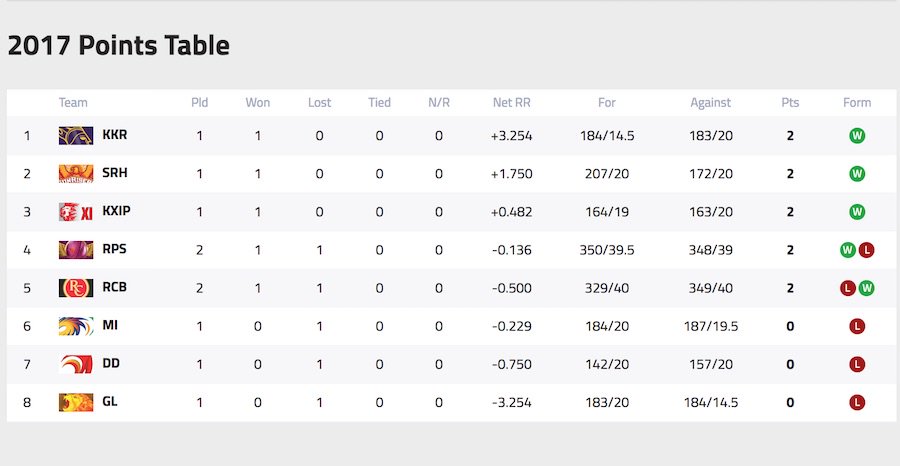Click the DD team logo
This screenshot has height=466, width=900.
coord(75,364)
